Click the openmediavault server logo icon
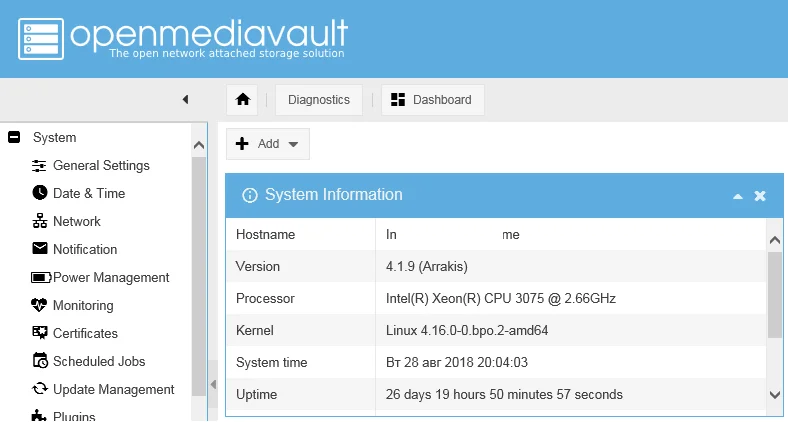This screenshot has width=788, height=422. (41, 39)
